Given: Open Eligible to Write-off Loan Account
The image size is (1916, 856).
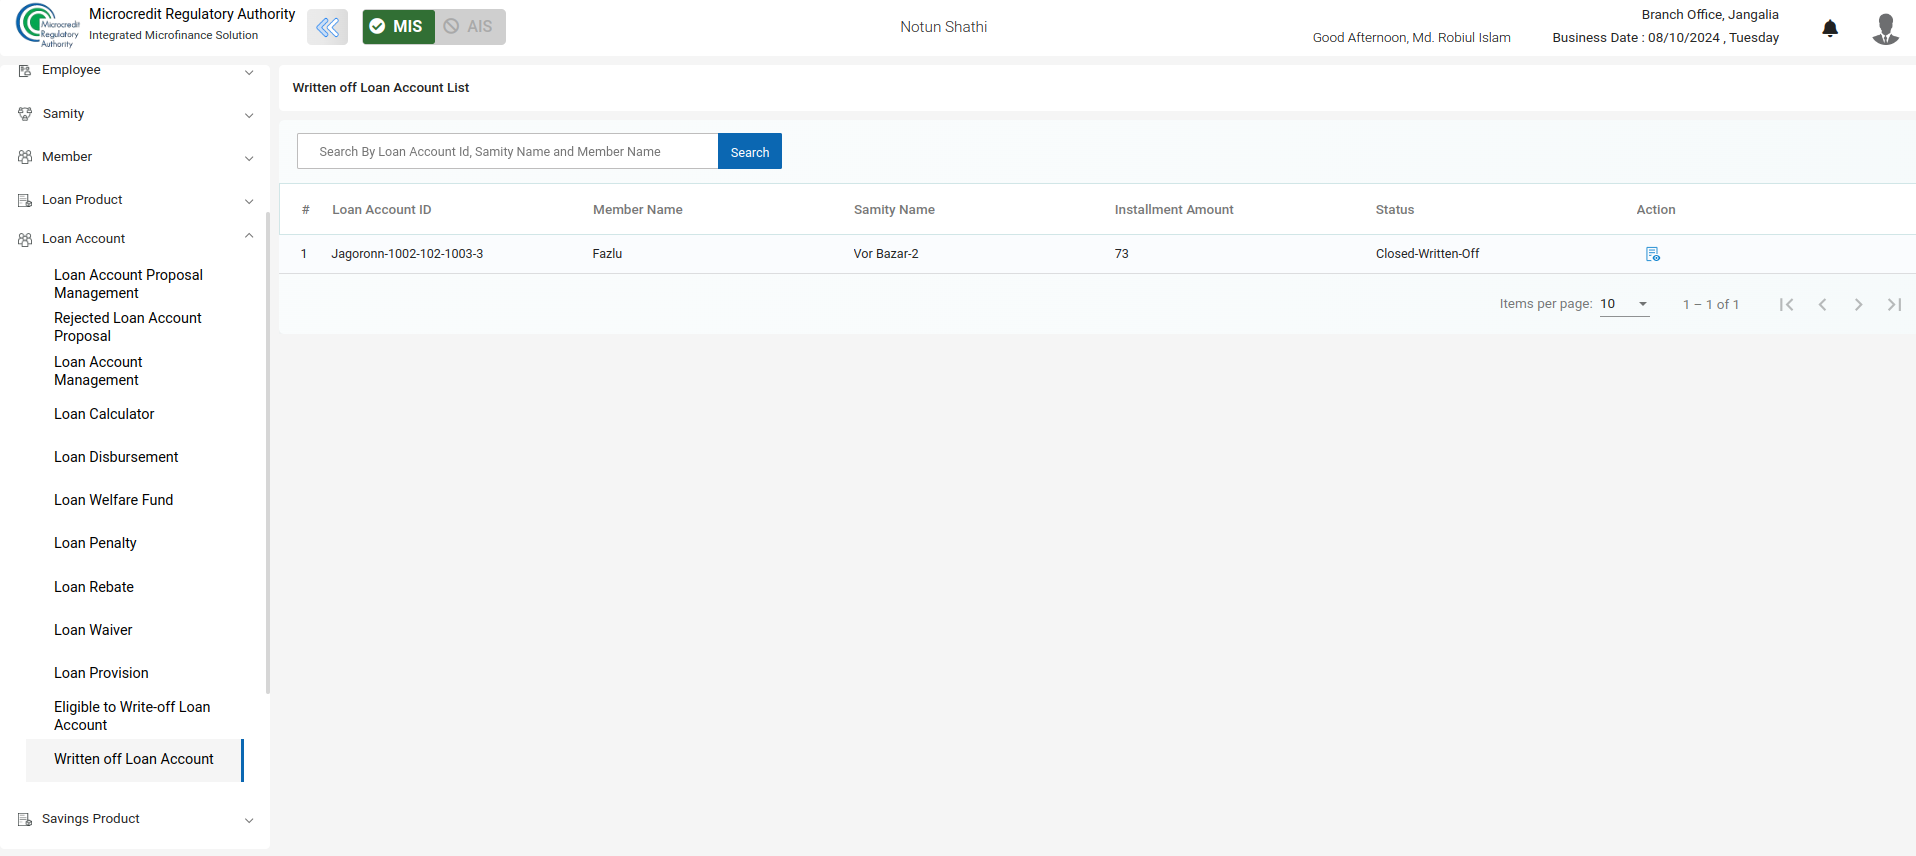Looking at the screenshot, I should tap(132, 716).
